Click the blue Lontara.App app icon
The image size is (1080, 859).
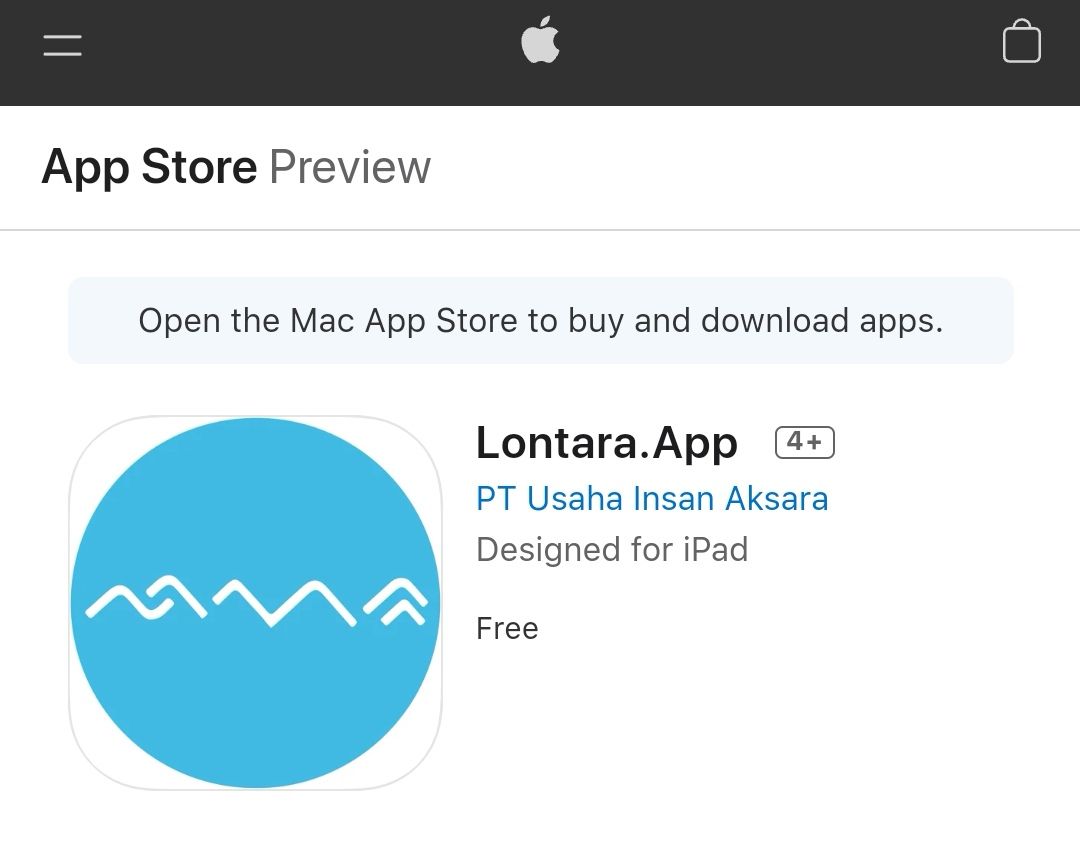tap(256, 602)
